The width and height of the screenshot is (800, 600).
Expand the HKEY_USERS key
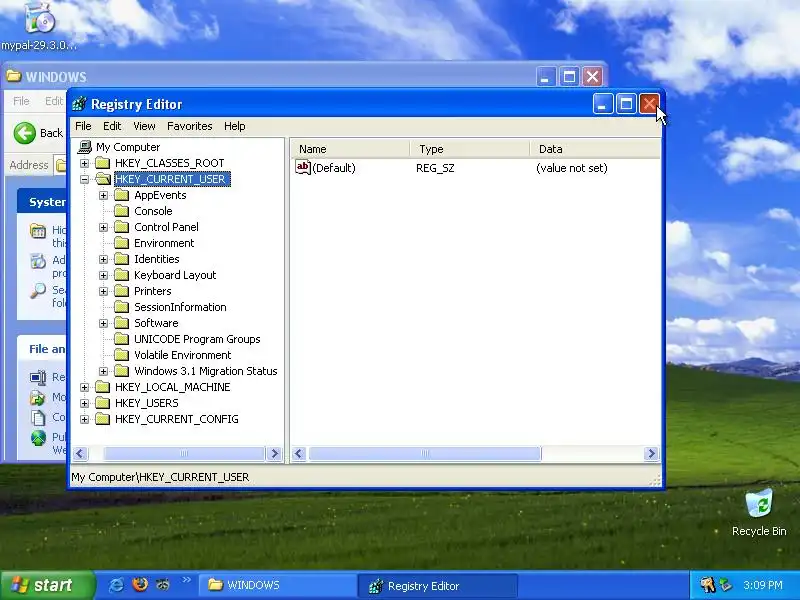click(x=84, y=403)
